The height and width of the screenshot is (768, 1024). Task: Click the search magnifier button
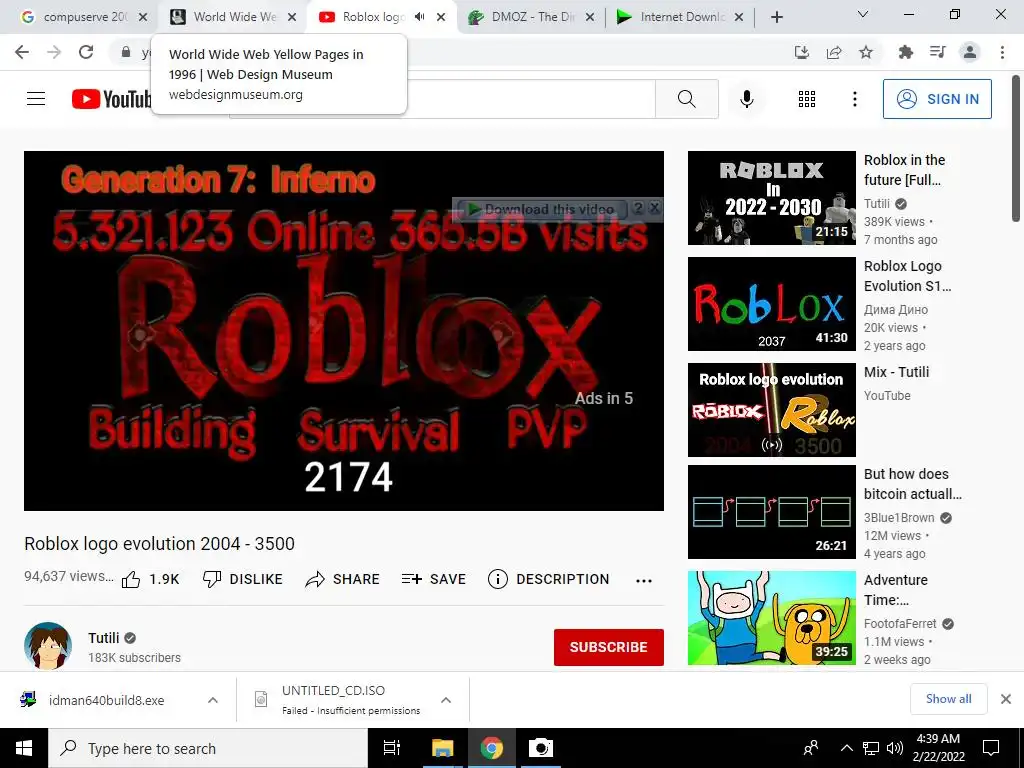[686, 99]
